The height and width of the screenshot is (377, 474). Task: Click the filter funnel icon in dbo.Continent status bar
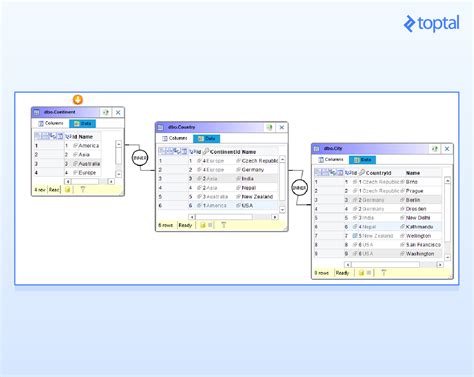point(83,190)
